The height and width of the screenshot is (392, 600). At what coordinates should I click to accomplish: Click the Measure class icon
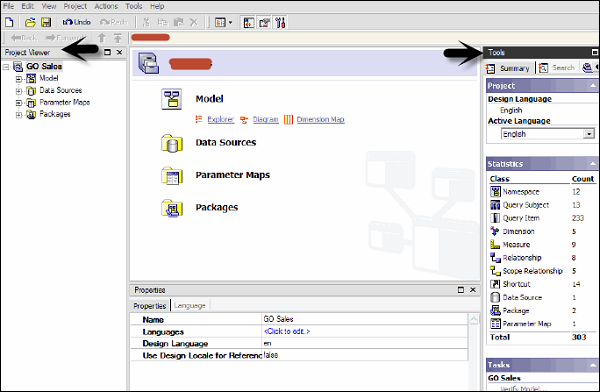tap(495, 244)
